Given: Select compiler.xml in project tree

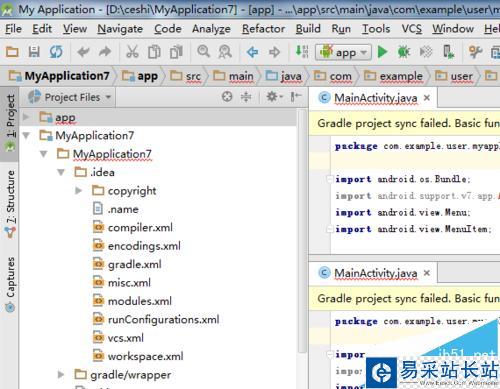Looking at the screenshot, I should pyautogui.click(x=140, y=228).
